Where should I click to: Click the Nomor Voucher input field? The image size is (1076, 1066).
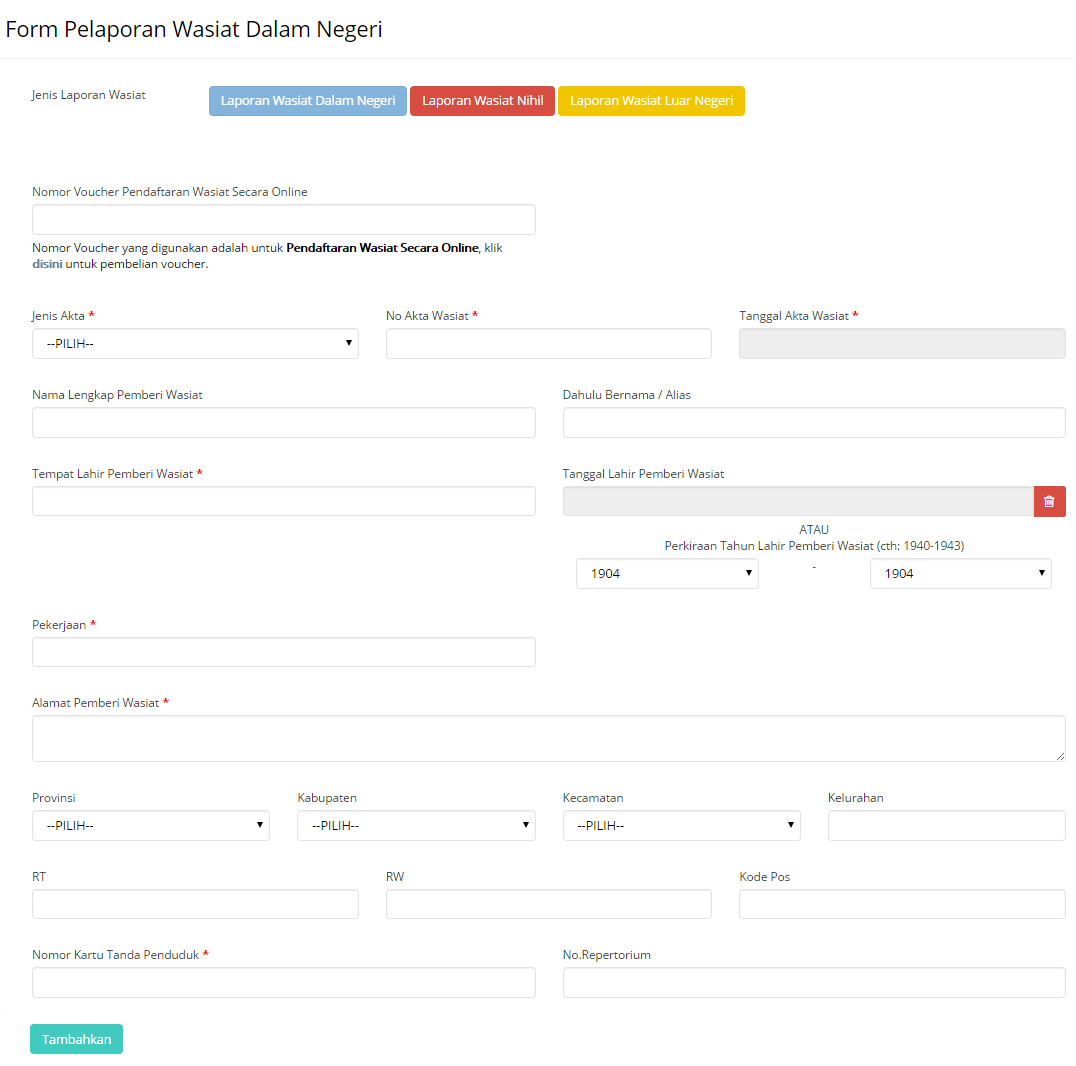[283, 220]
